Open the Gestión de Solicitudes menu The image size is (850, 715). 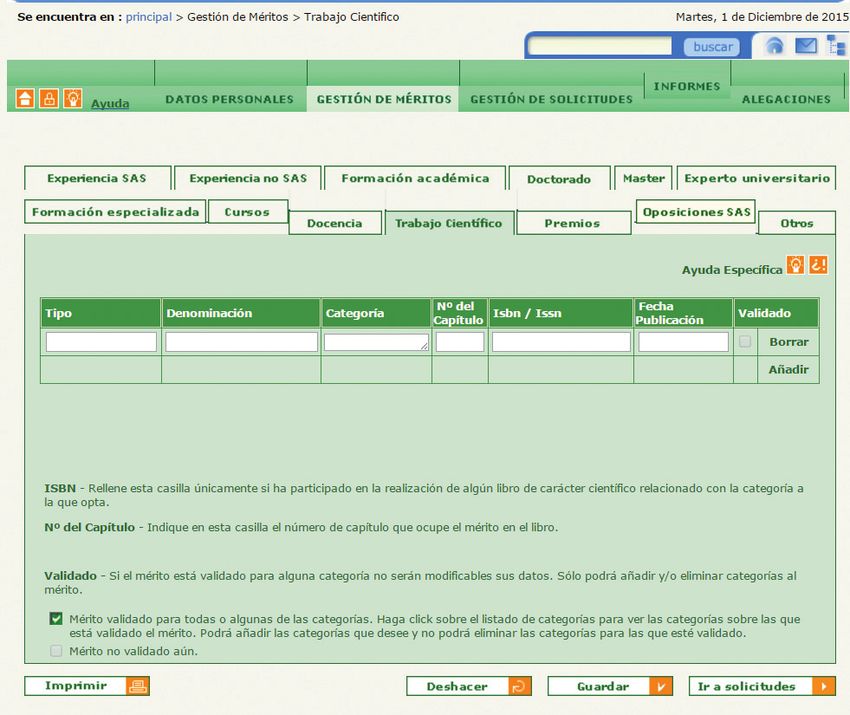(551, 99)
